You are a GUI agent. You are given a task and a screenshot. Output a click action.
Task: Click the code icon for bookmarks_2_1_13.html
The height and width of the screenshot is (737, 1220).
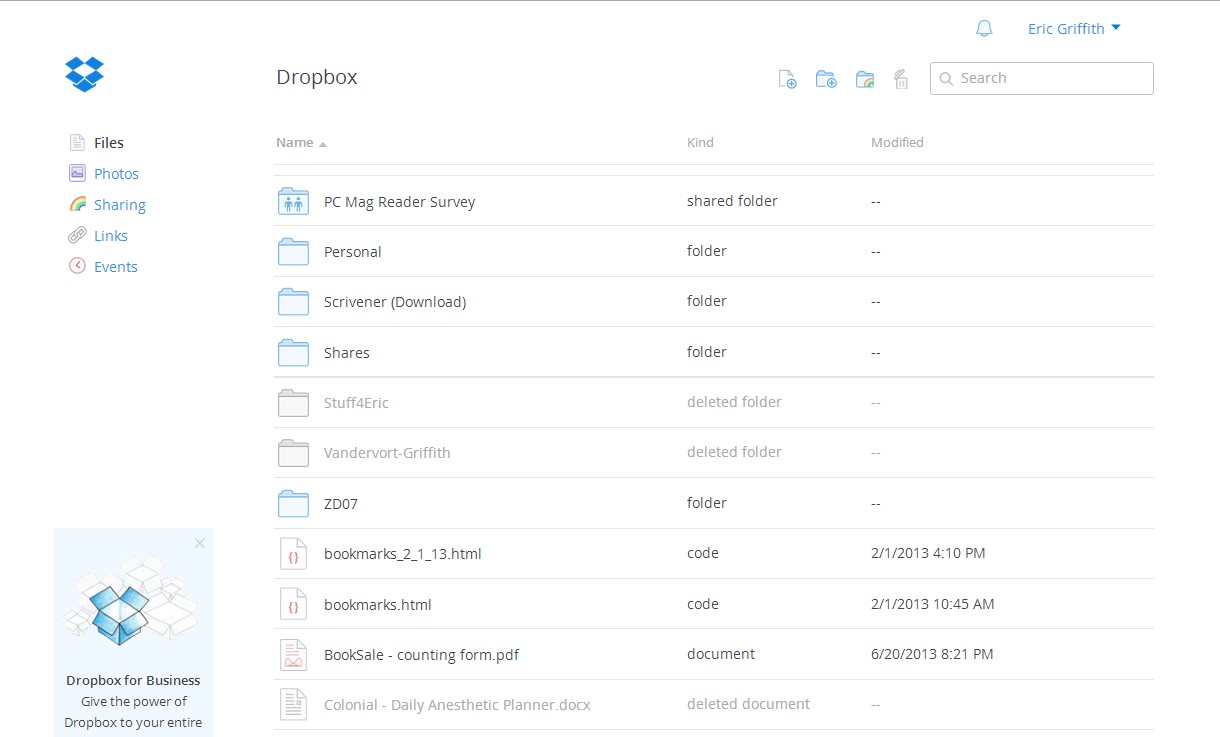click(293, 554)
